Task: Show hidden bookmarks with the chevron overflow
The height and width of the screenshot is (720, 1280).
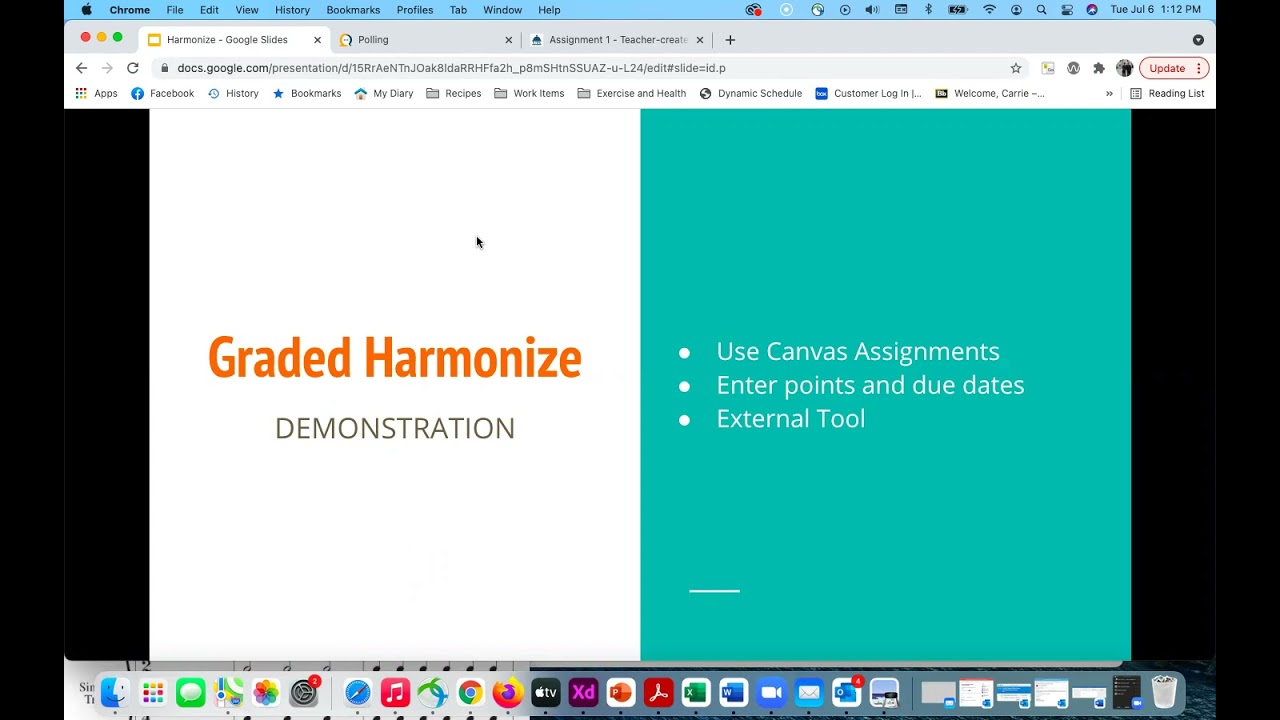Action: [x=1109, y=93]
